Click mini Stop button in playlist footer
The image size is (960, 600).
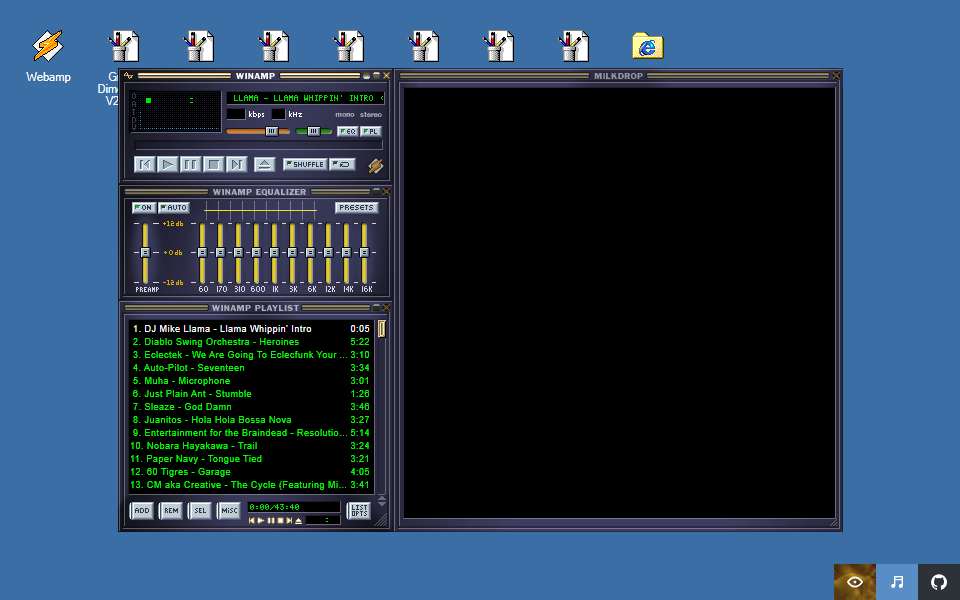(x=280, y=520)
